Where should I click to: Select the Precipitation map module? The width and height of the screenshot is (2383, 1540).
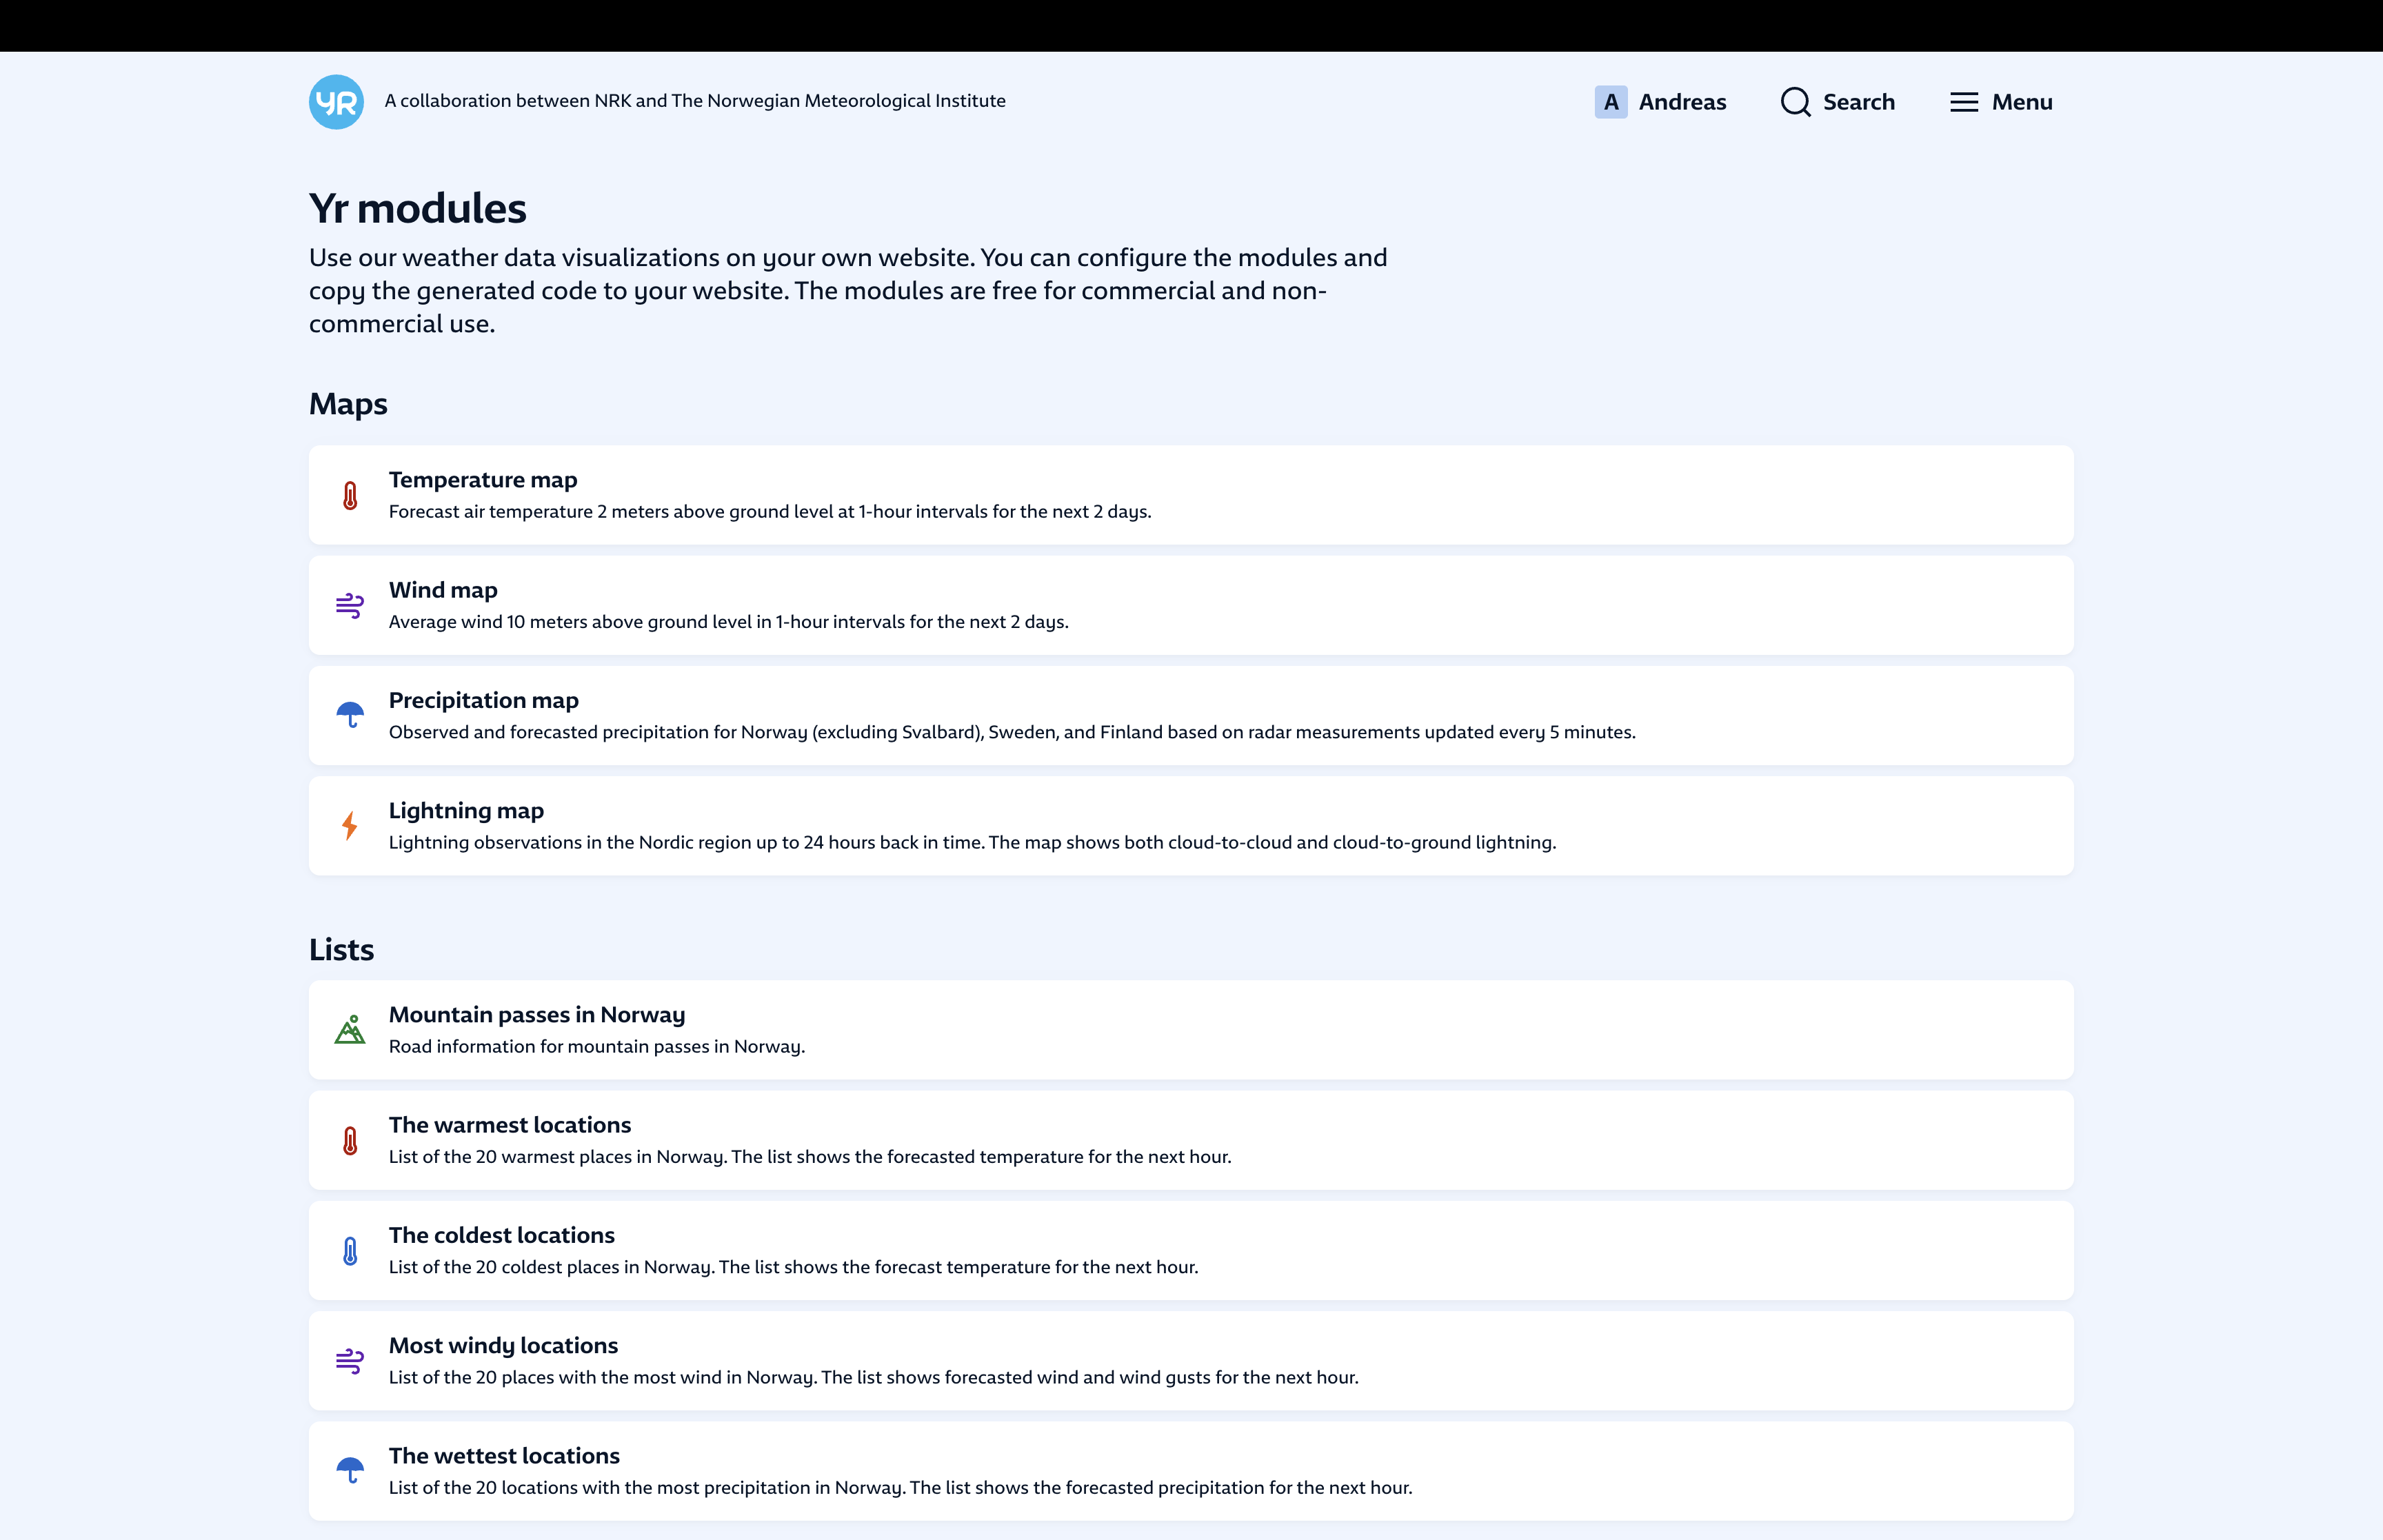pyautogui.click(x=484, y=700)
